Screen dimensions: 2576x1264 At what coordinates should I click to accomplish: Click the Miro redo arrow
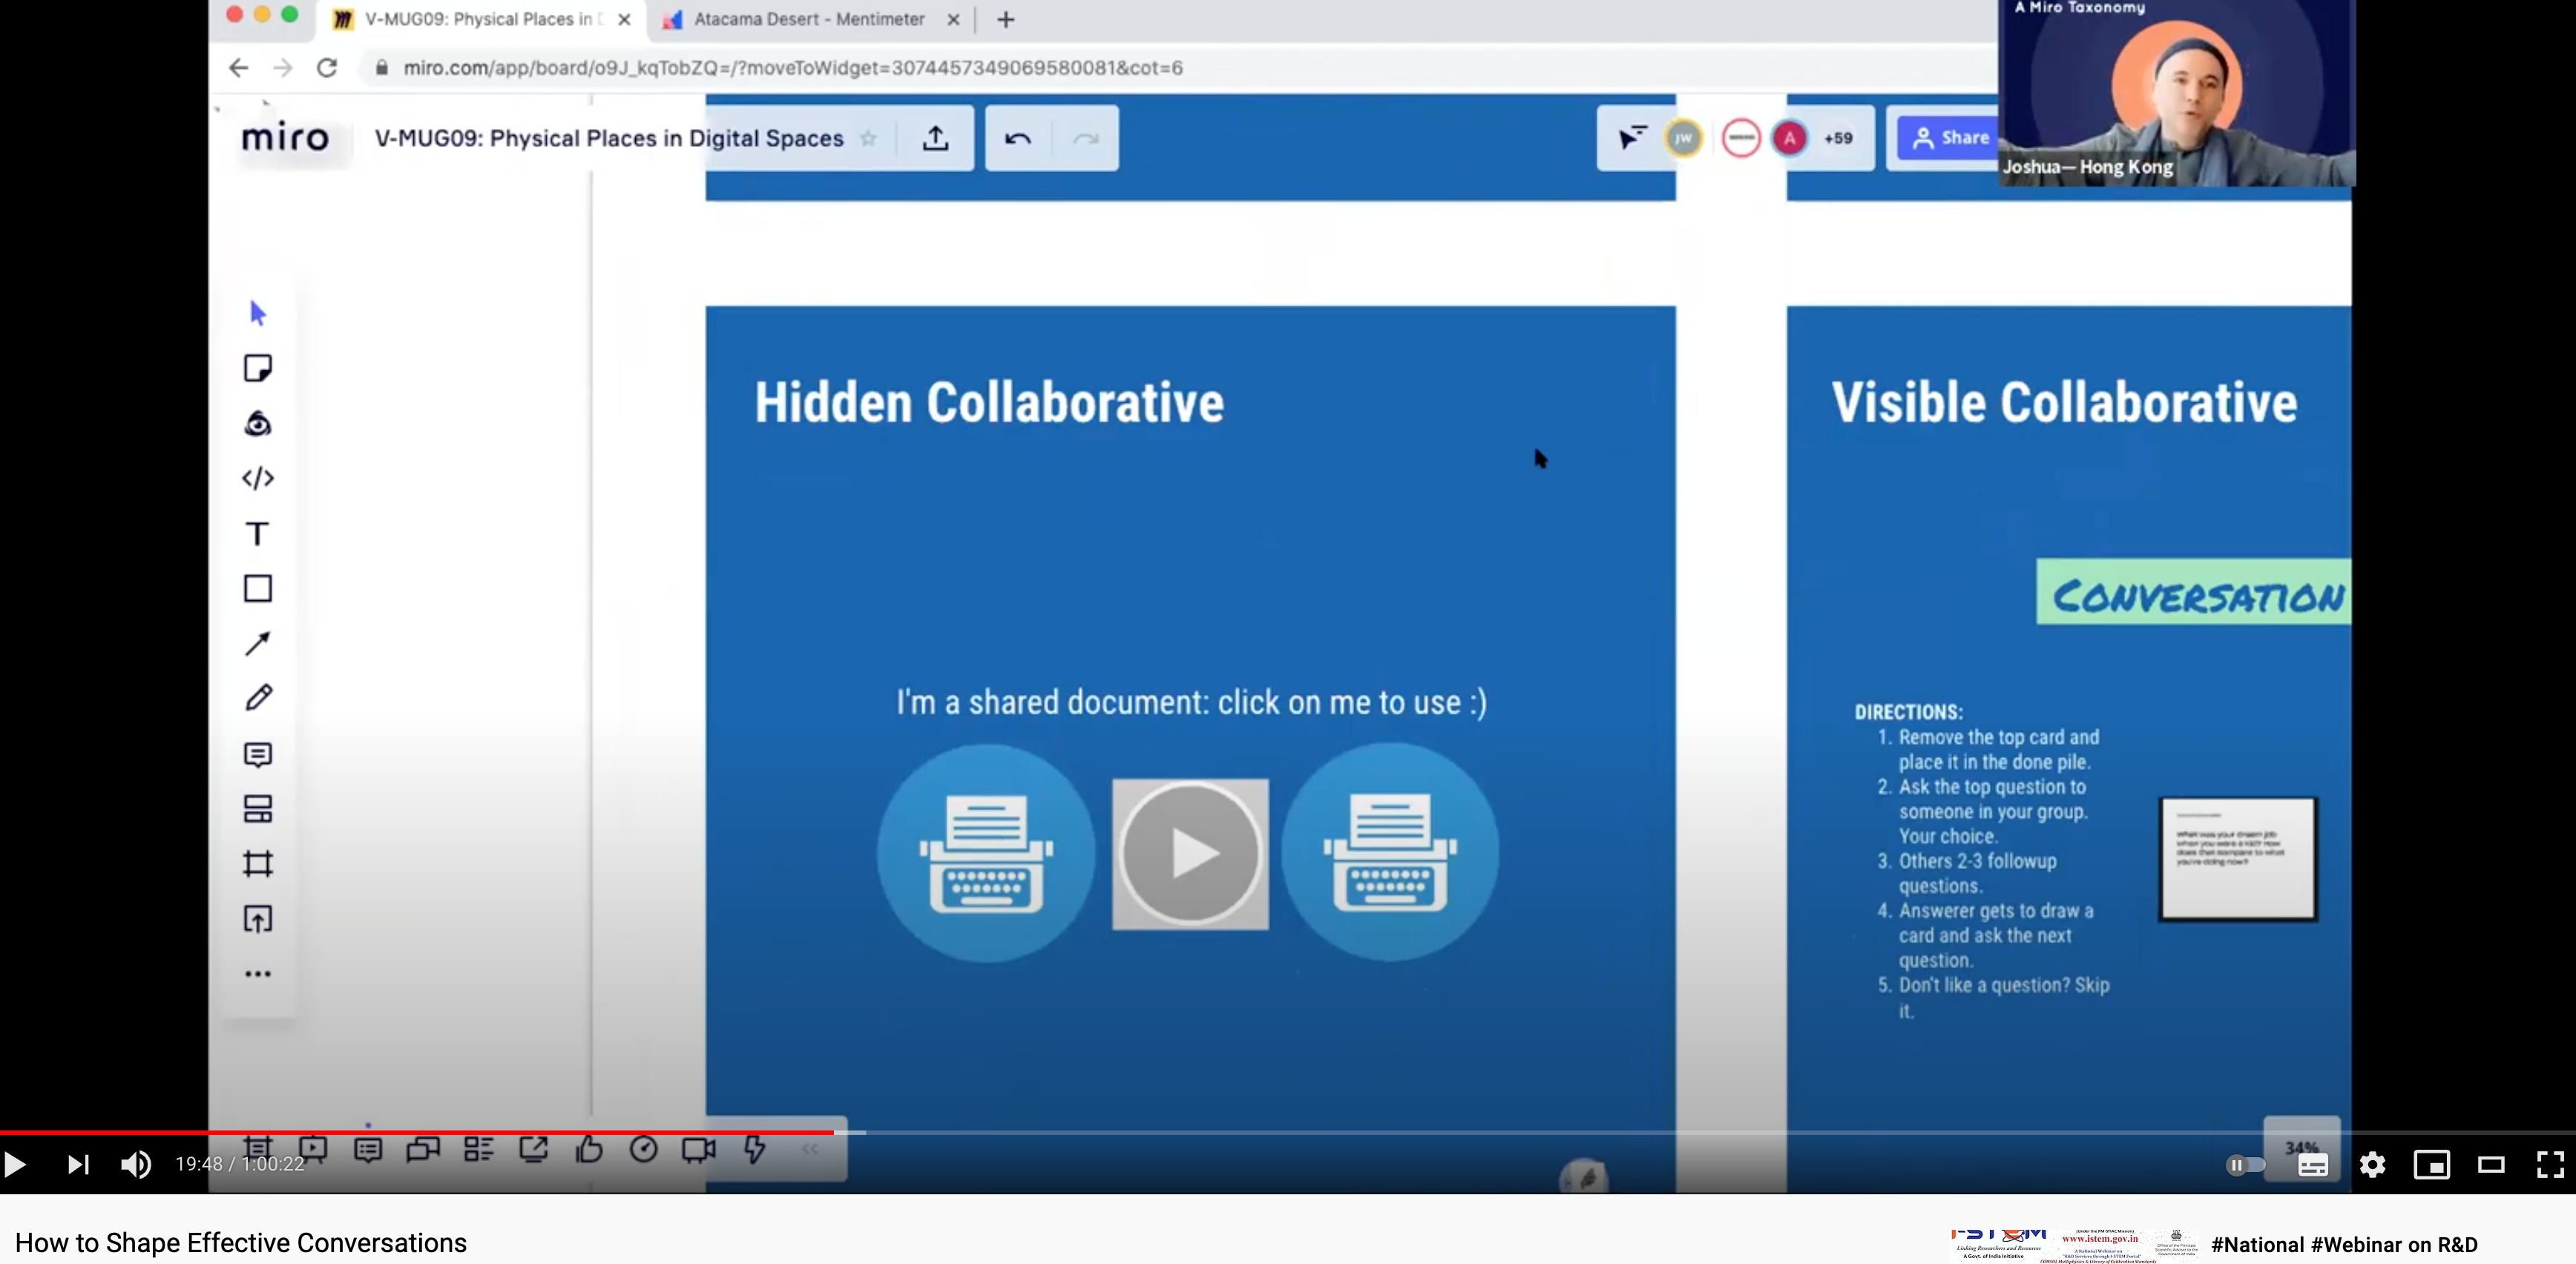[x=1086, y=138]
